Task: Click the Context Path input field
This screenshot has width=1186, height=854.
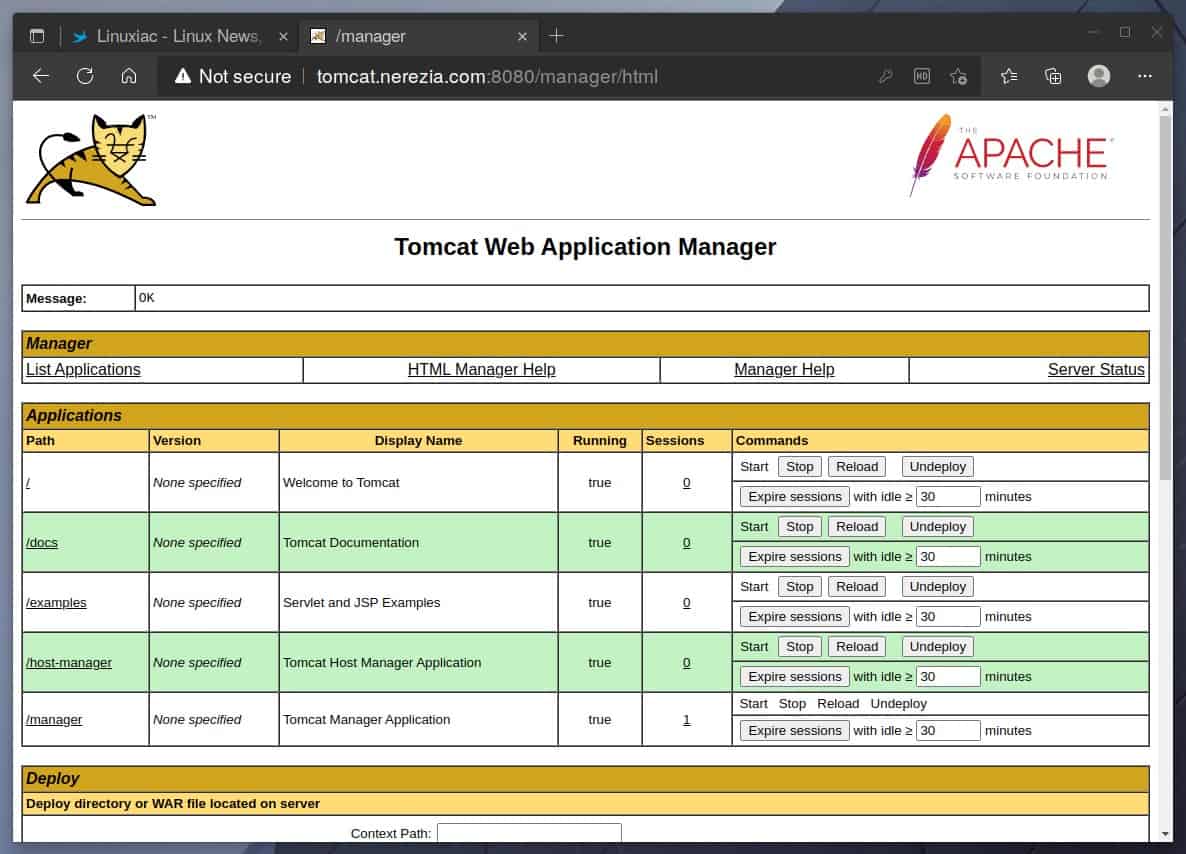Action: (x=529, y=833)
